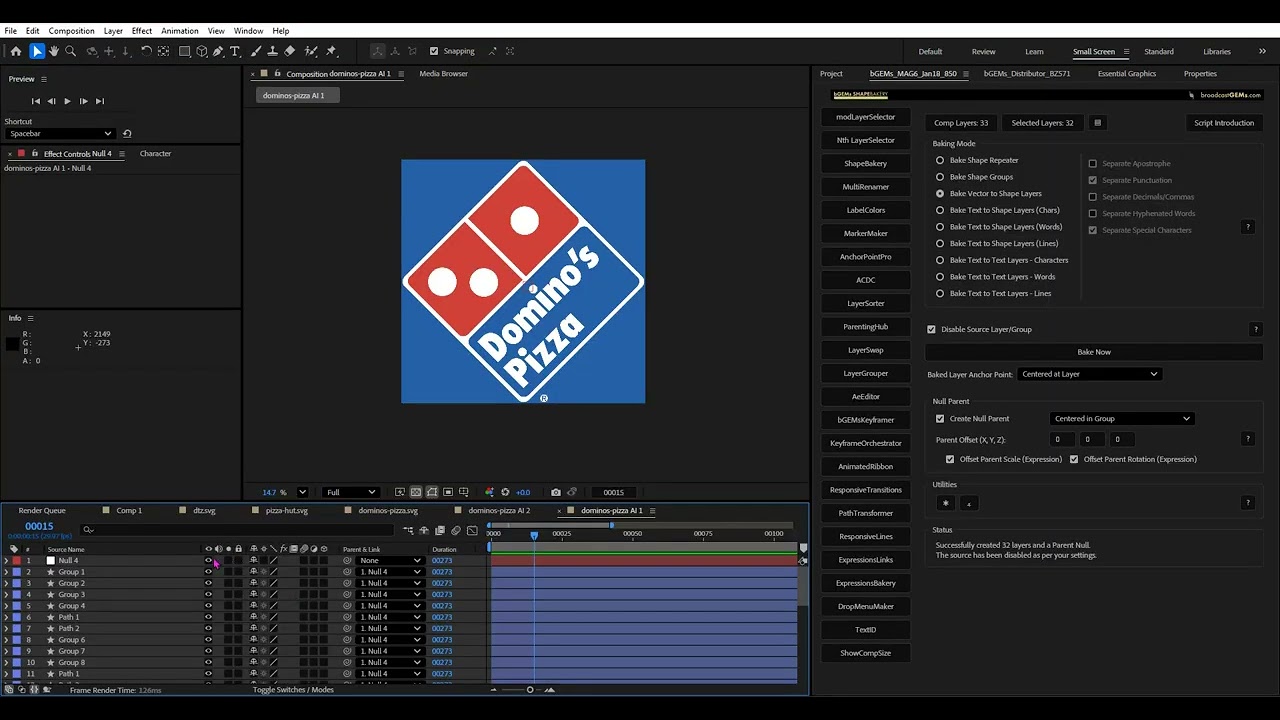The width and height of the screenshot is (1280, 720).
Task: Hide the Group 6 layer eye
Action: (x=208, y=640)
